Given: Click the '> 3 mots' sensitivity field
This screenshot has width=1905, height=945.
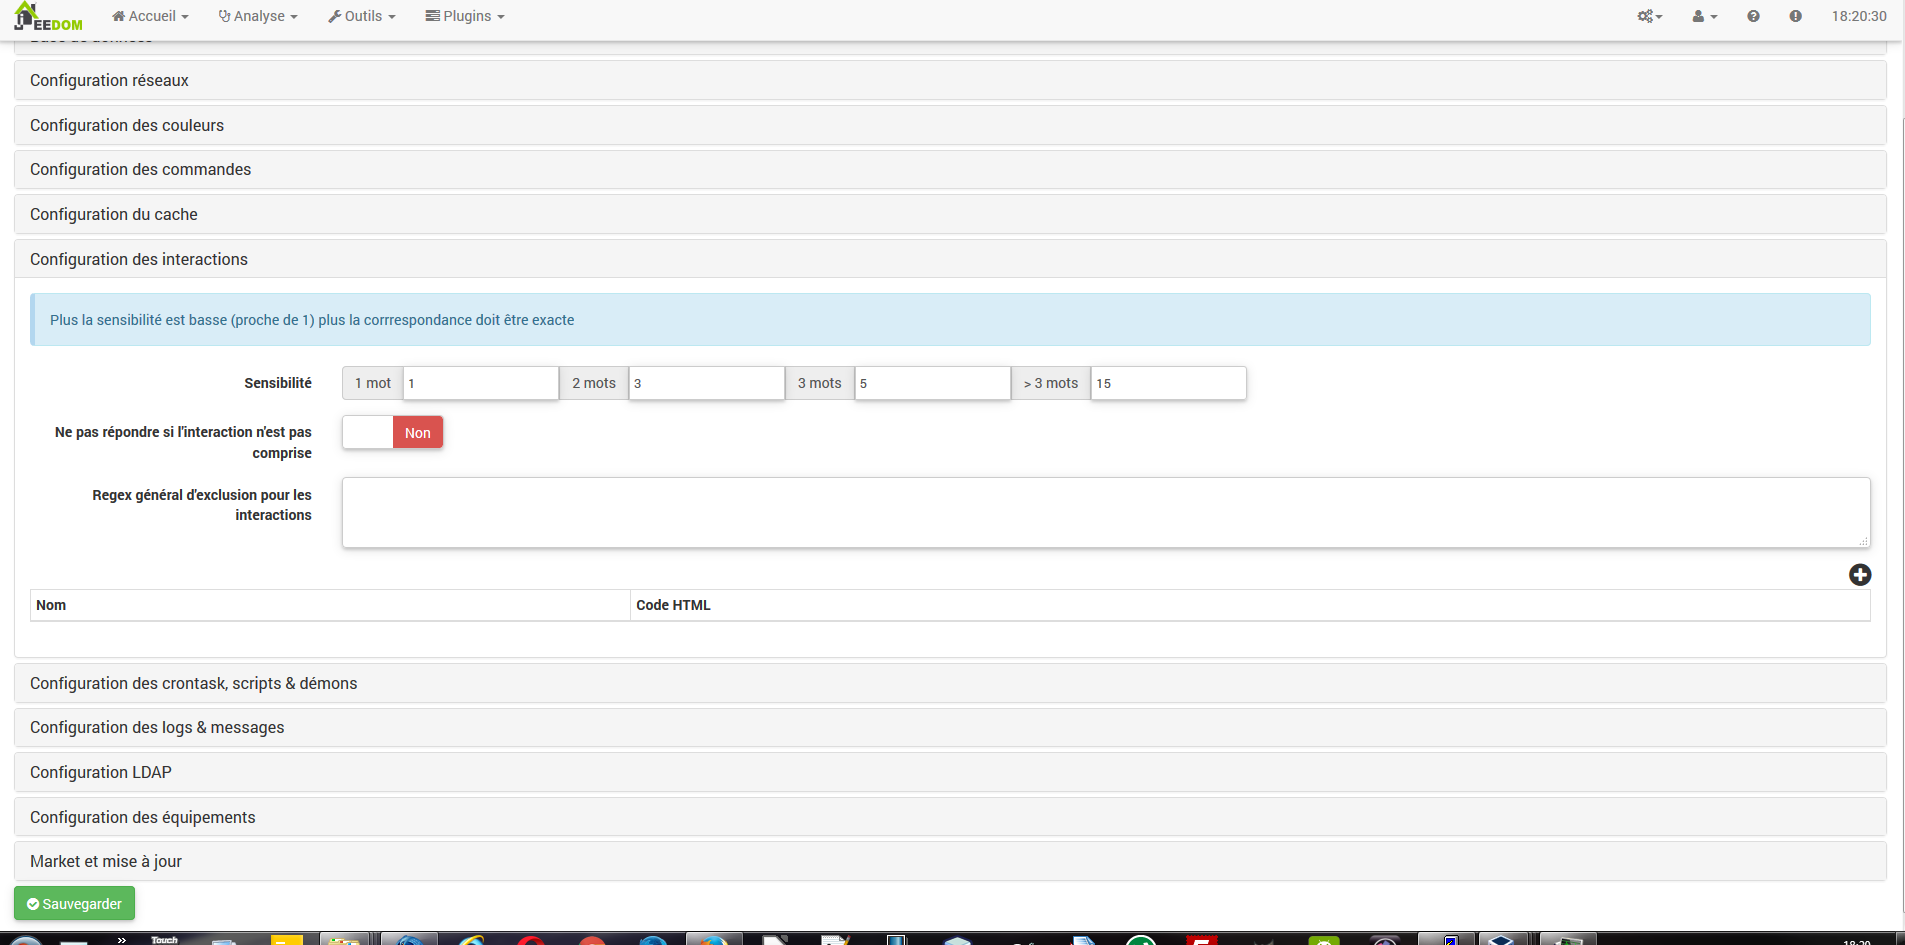Looking at the screenshot, I should 1167,384.
